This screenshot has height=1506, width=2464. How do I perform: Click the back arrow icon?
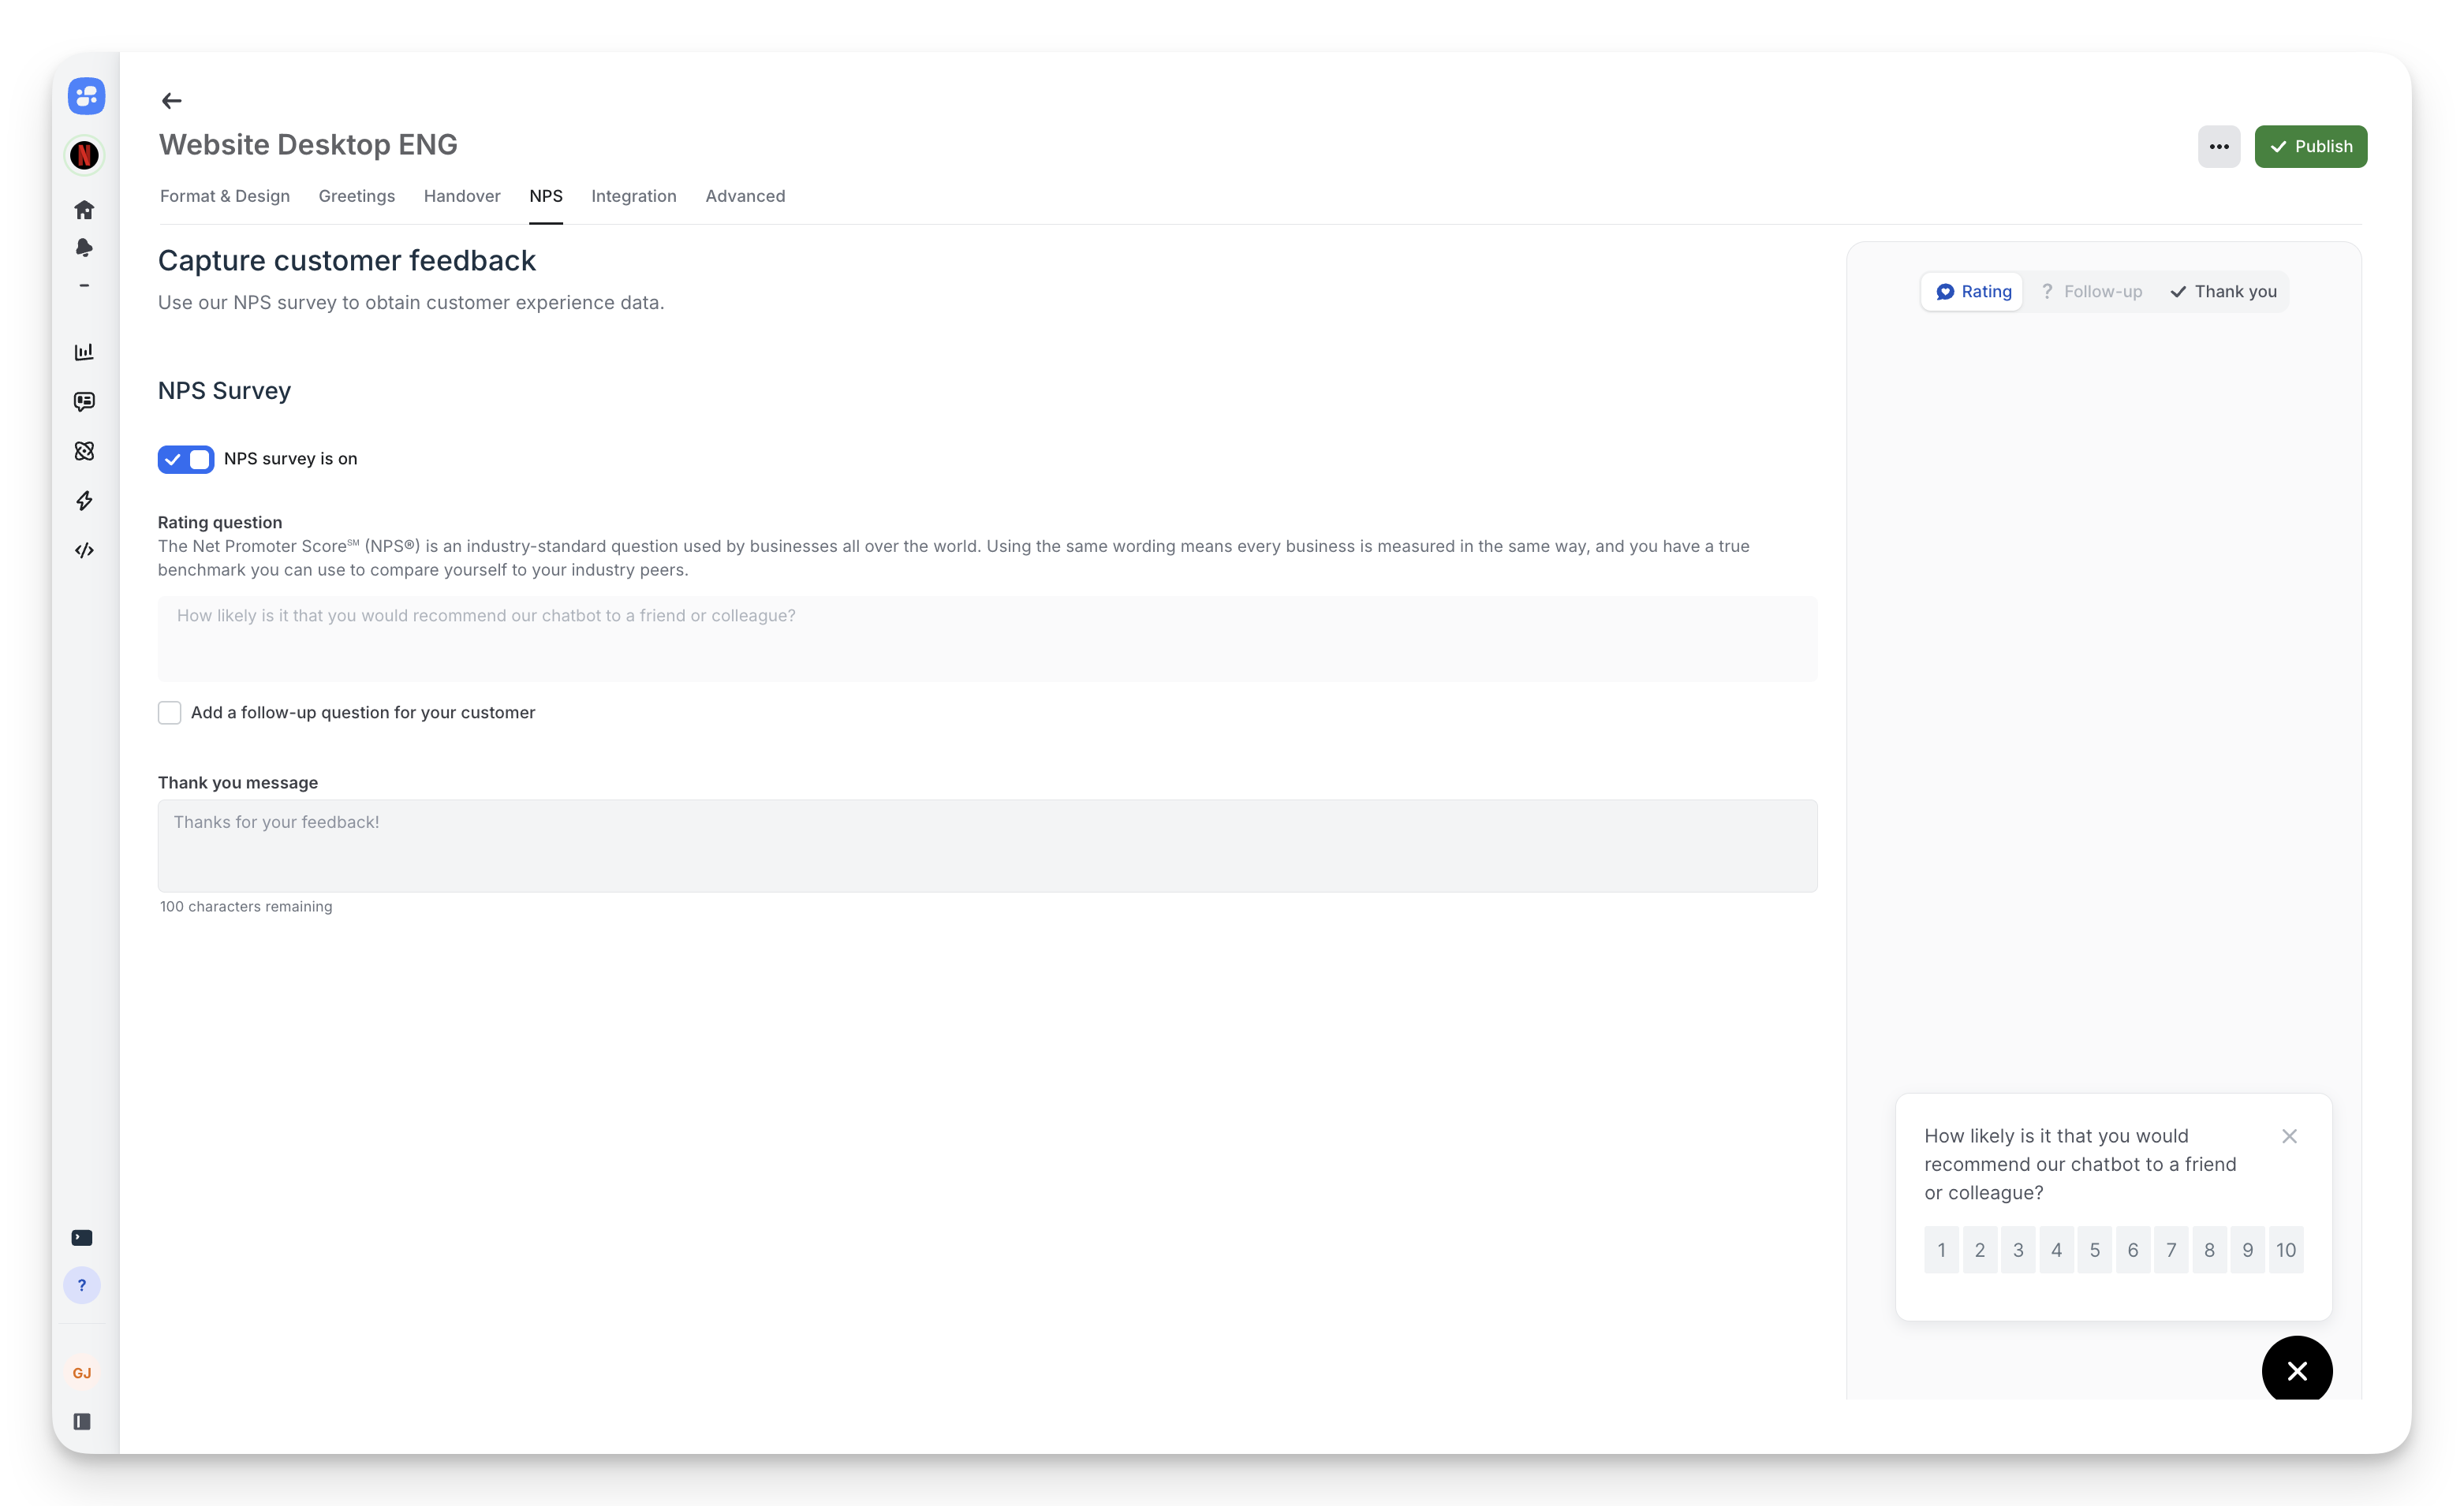(171, 101)
